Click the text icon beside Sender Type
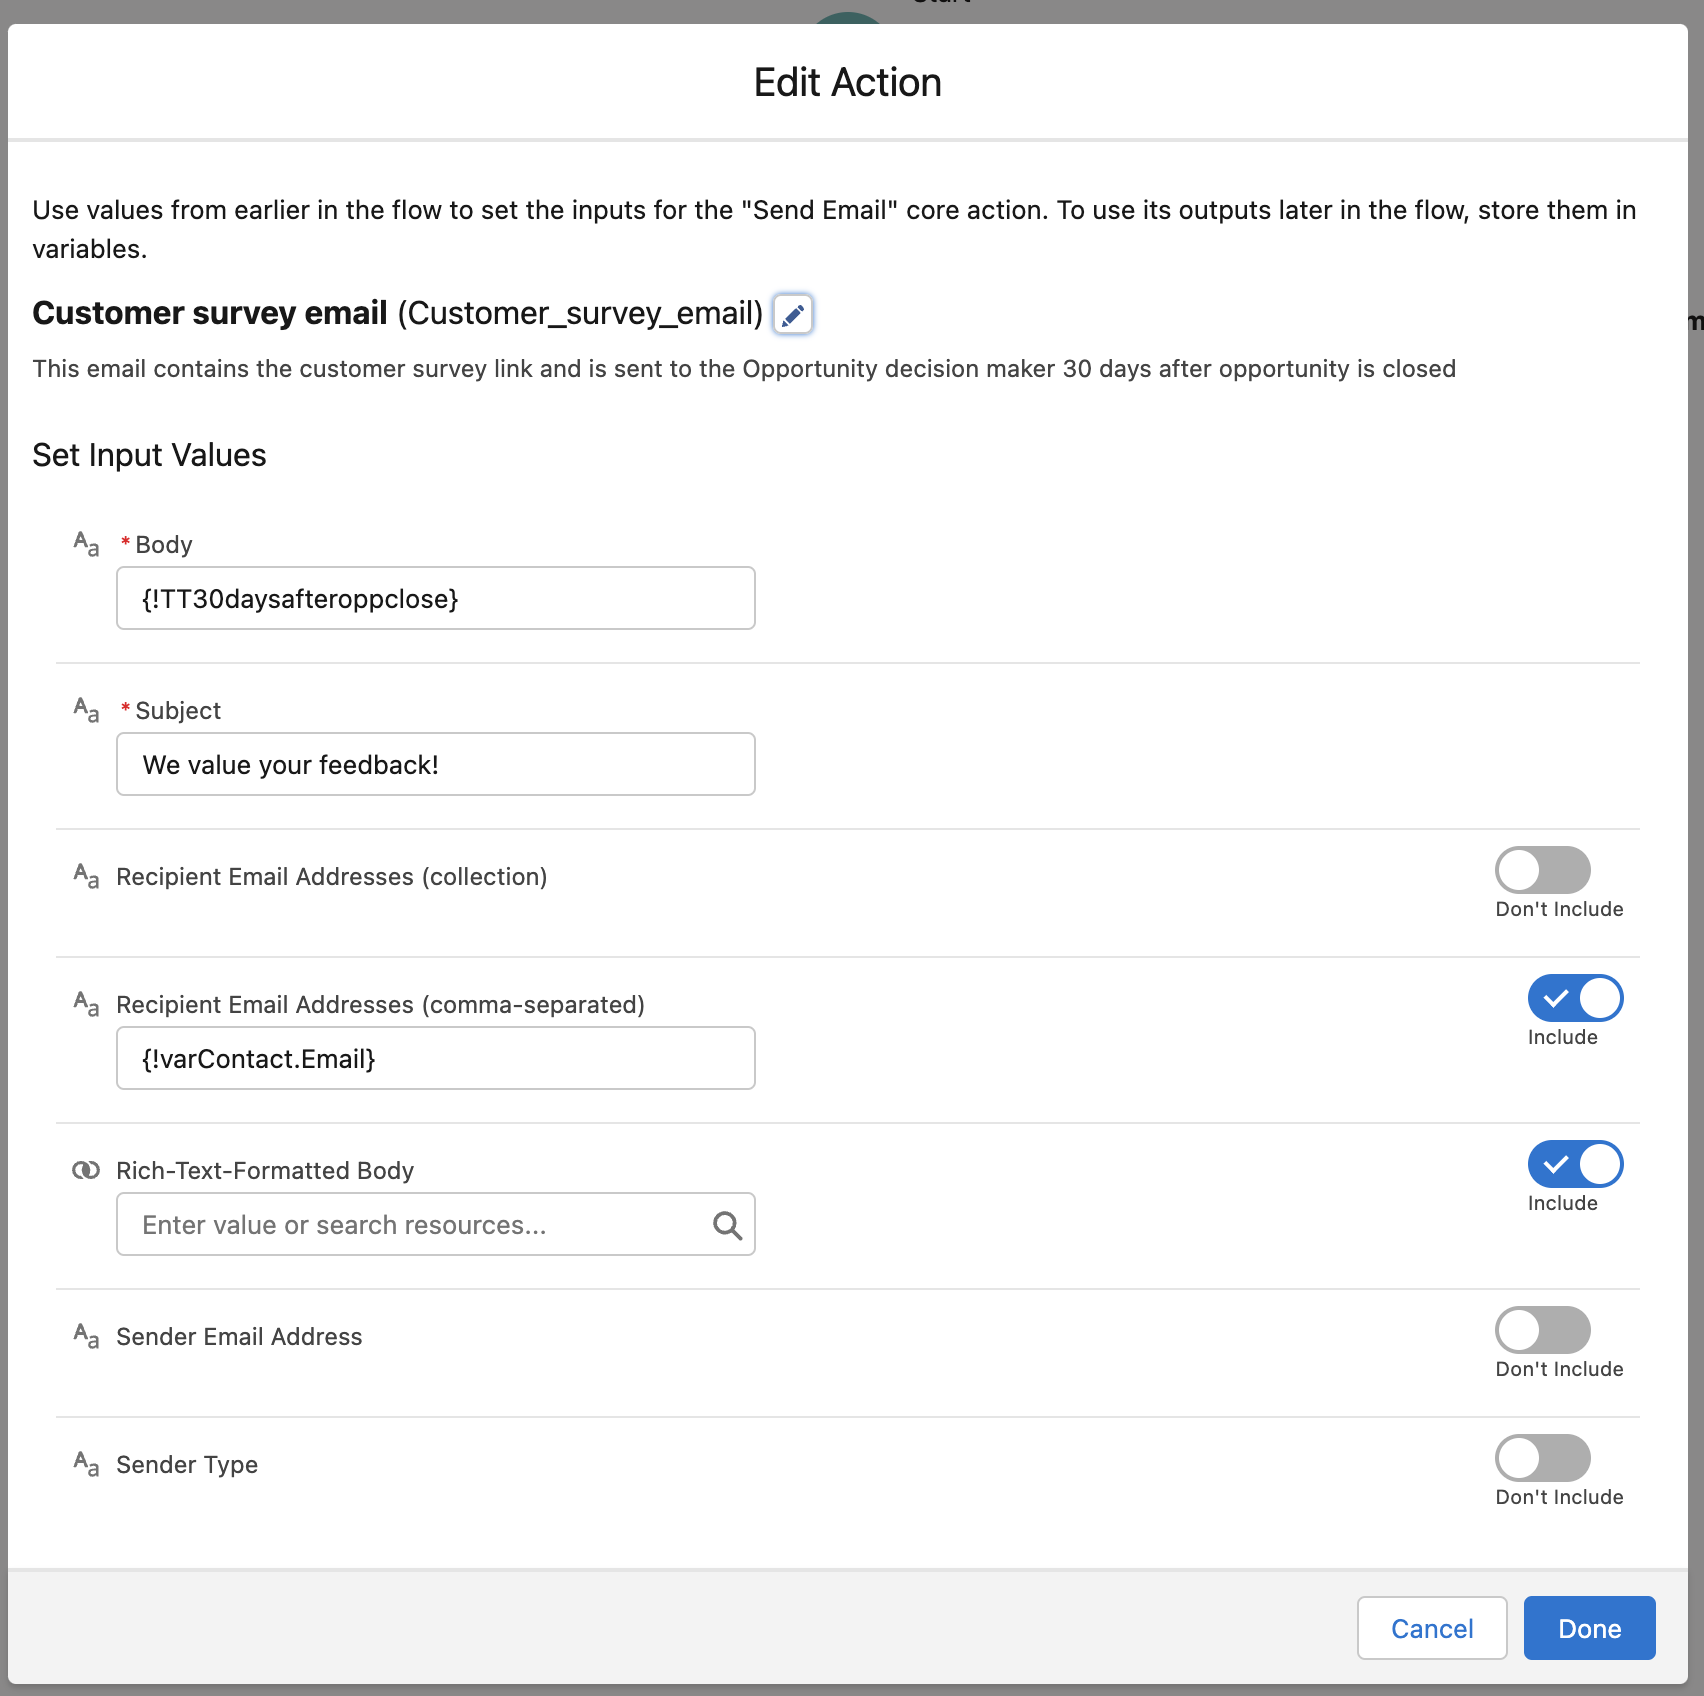This screenshot has height=1696, width=1704. 86,1464
